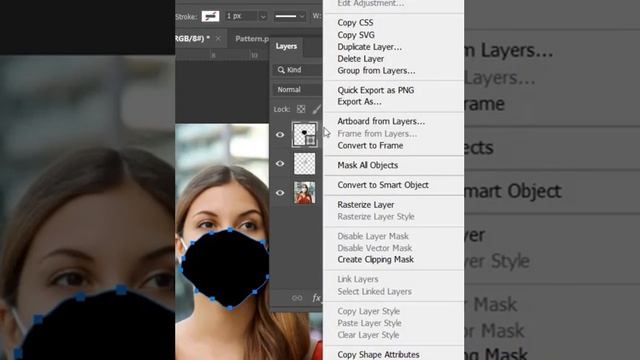Select the empty transparent layer thumbnail
Viewport: 640px width, 360px height.
[x=304, y=163]
